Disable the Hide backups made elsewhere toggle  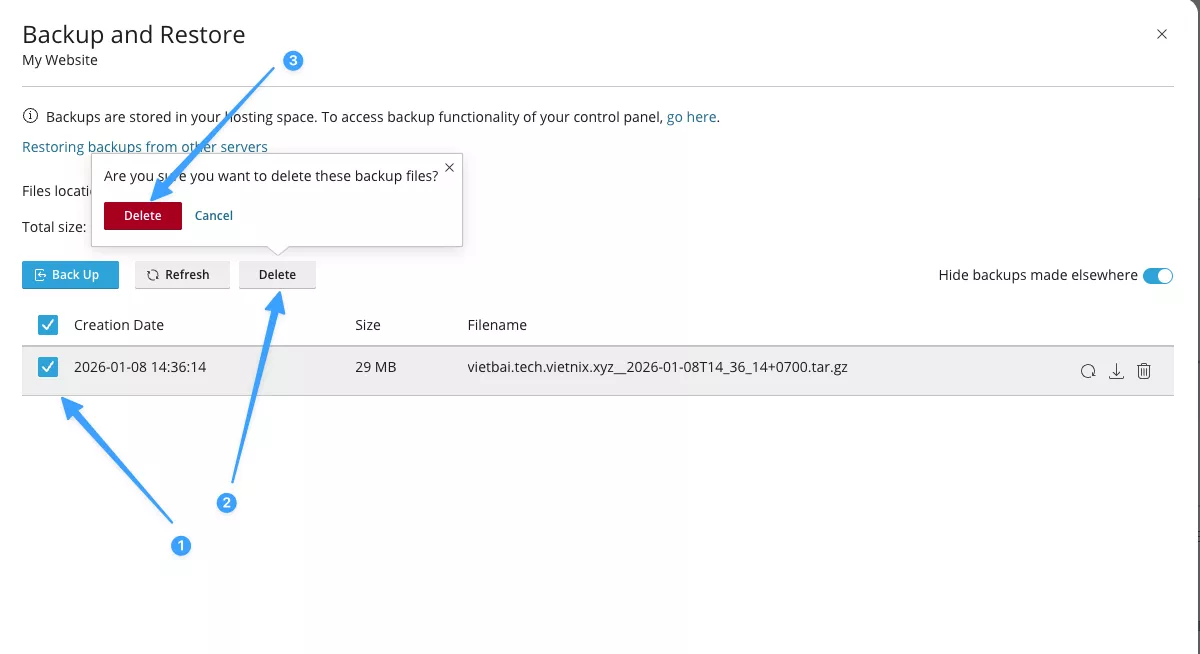point(1158,275)
